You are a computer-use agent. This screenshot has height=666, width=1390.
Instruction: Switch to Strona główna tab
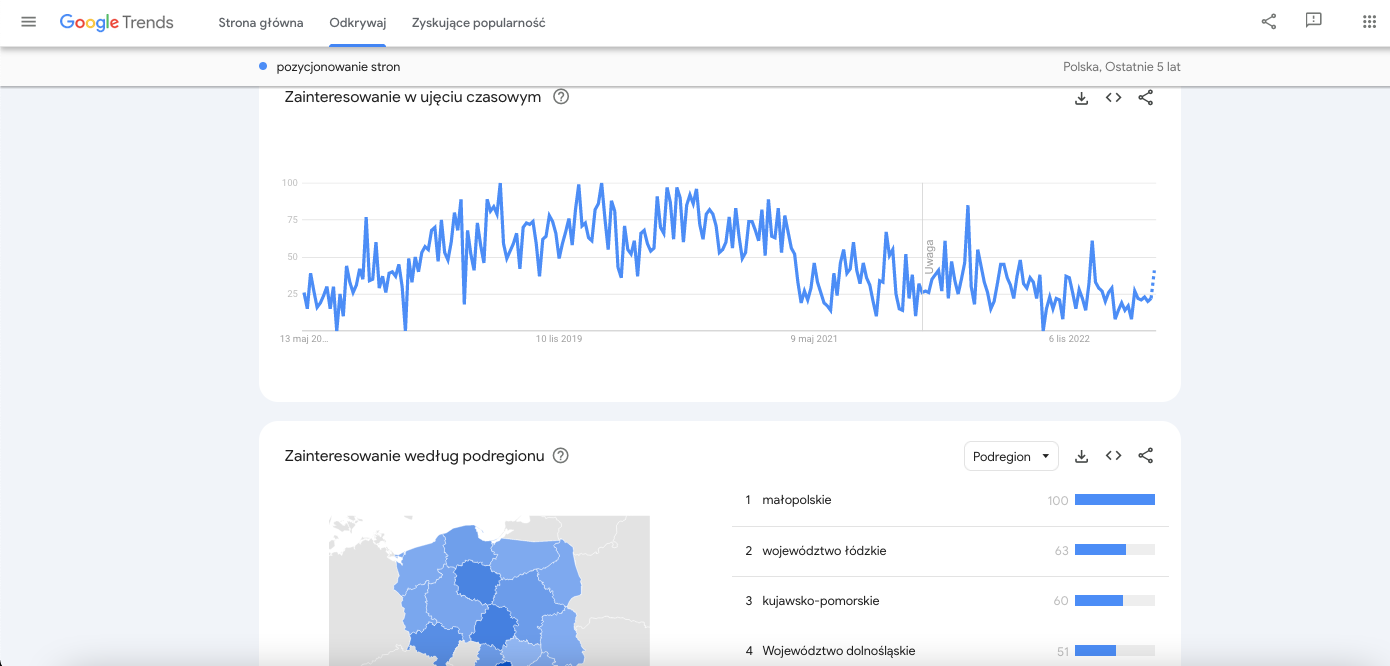pyautogui.click(x=260, y=23)
